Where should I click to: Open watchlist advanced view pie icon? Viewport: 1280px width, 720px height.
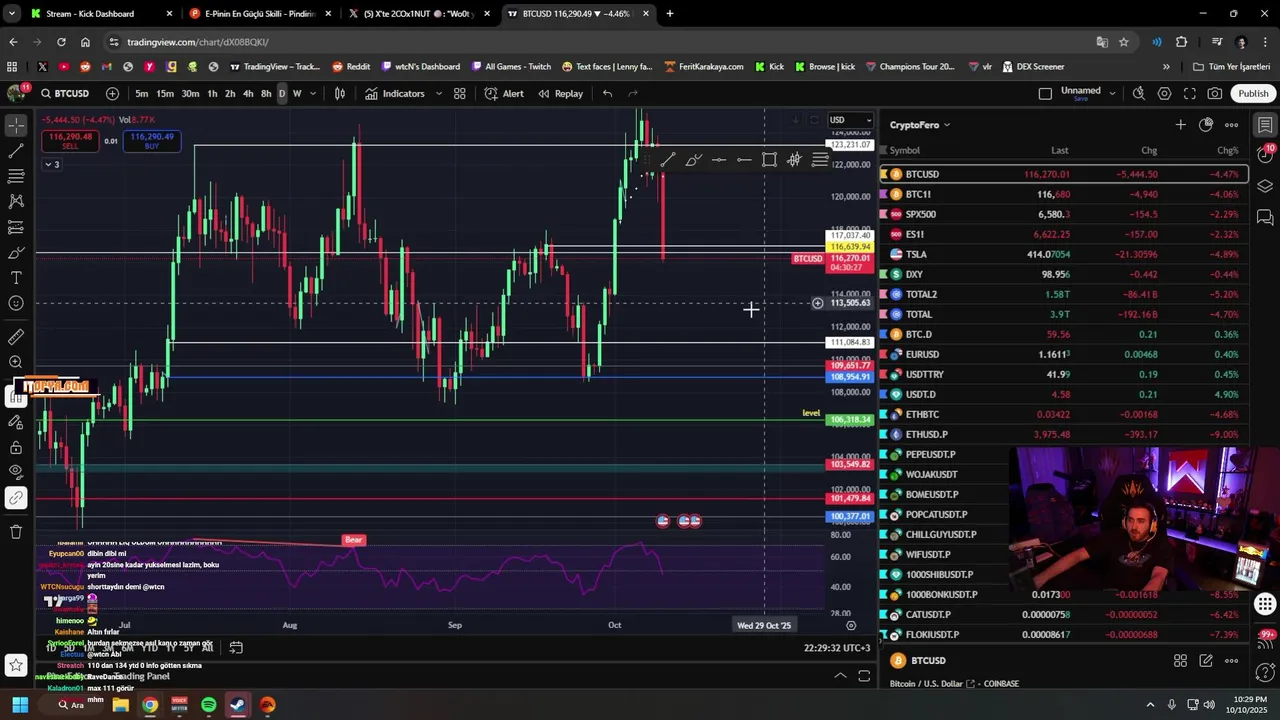click(x=1206, y=125)
